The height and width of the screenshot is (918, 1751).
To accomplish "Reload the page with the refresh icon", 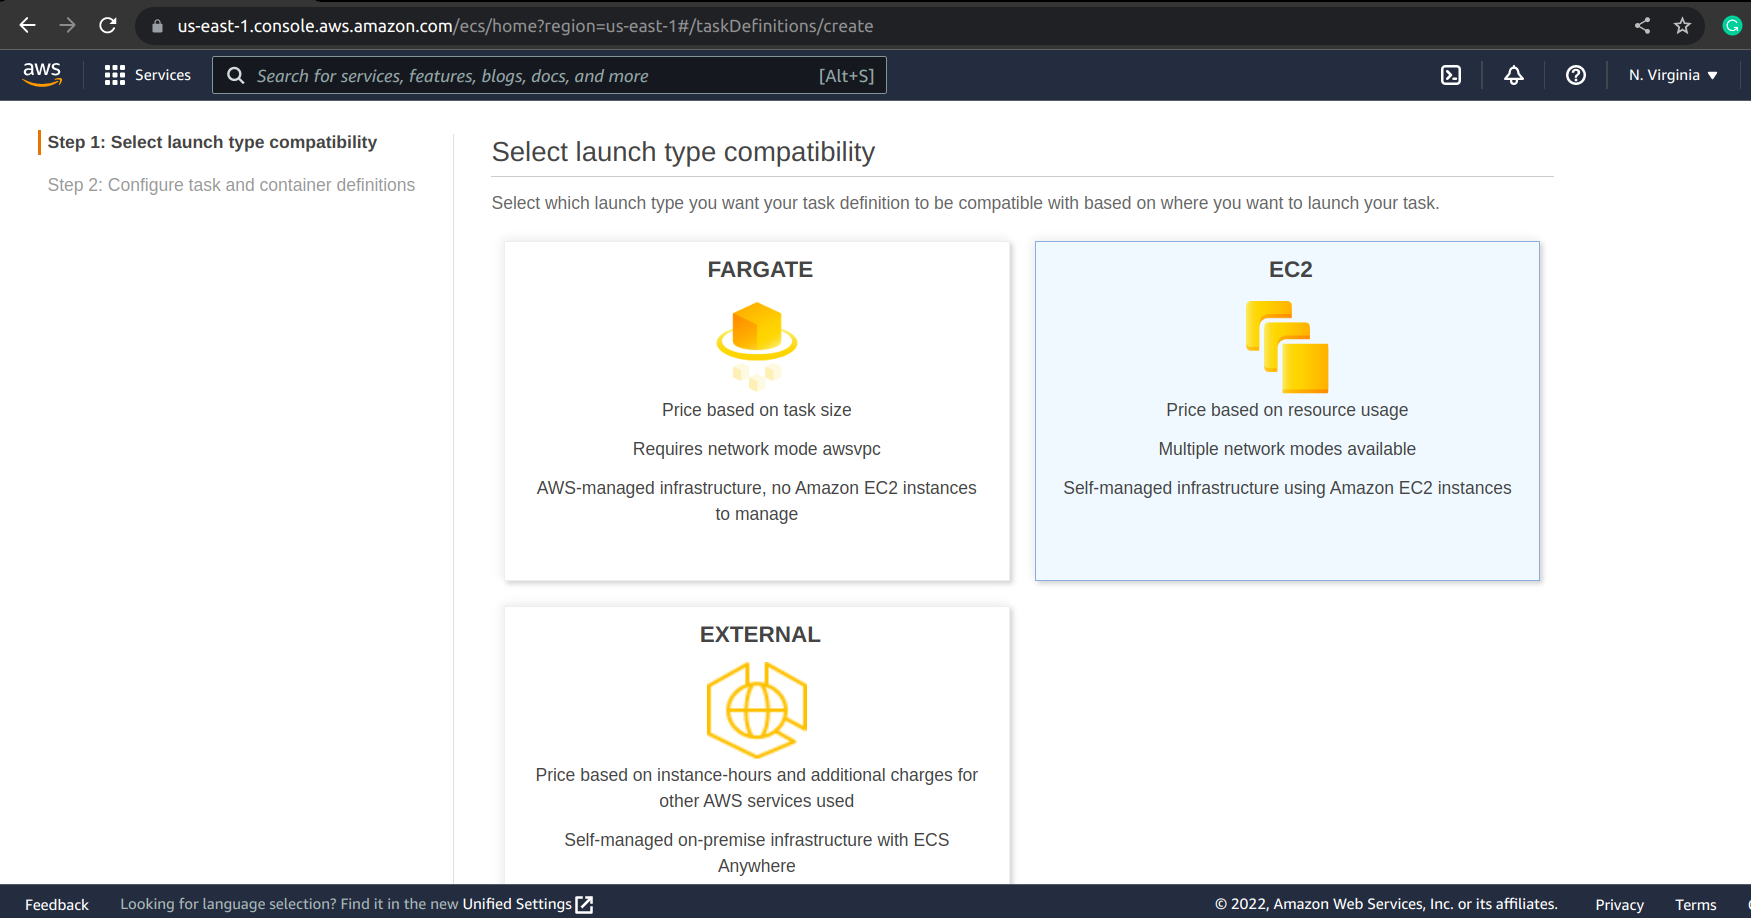I will tap(108, 25).
